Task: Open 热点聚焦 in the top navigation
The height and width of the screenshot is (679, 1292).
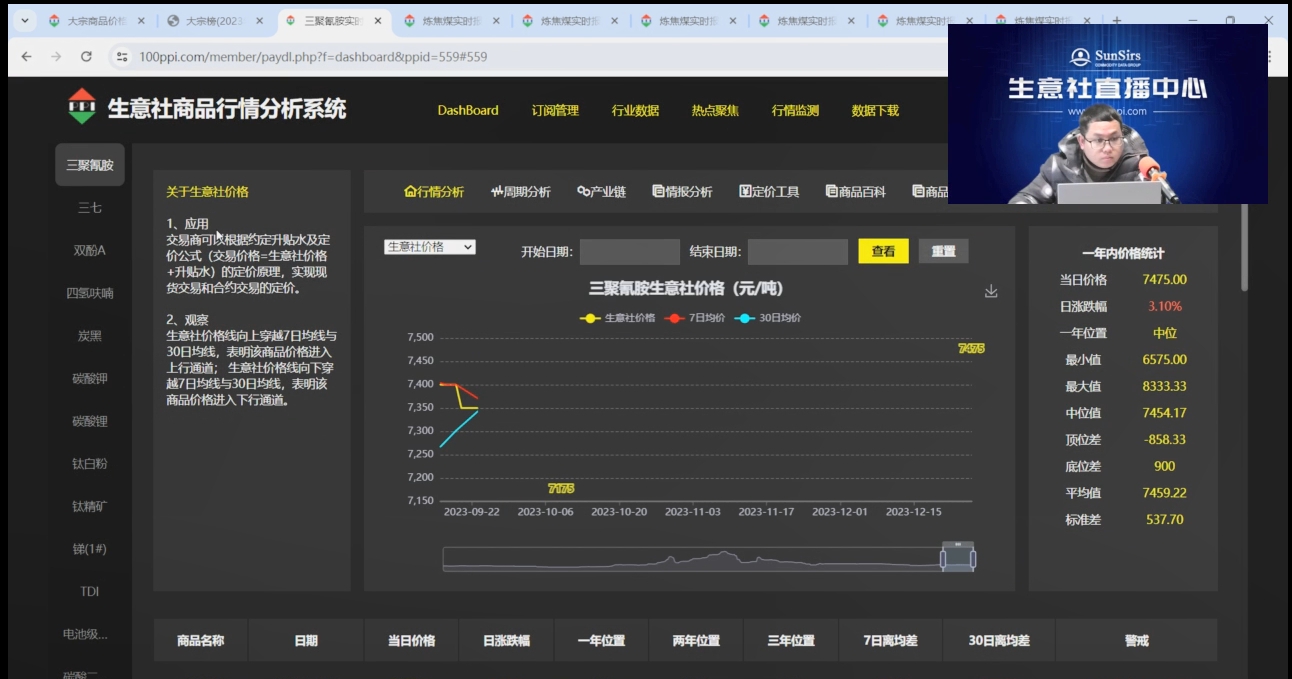Action: click(715, 110)
